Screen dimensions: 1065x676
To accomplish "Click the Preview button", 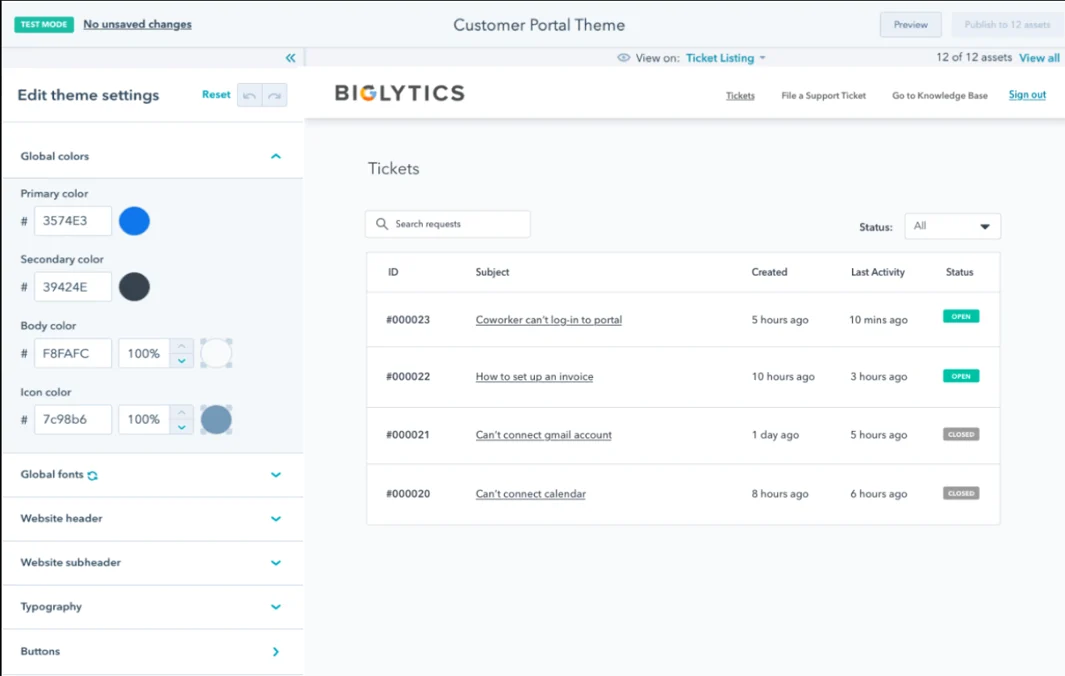I will coord(910,24).
